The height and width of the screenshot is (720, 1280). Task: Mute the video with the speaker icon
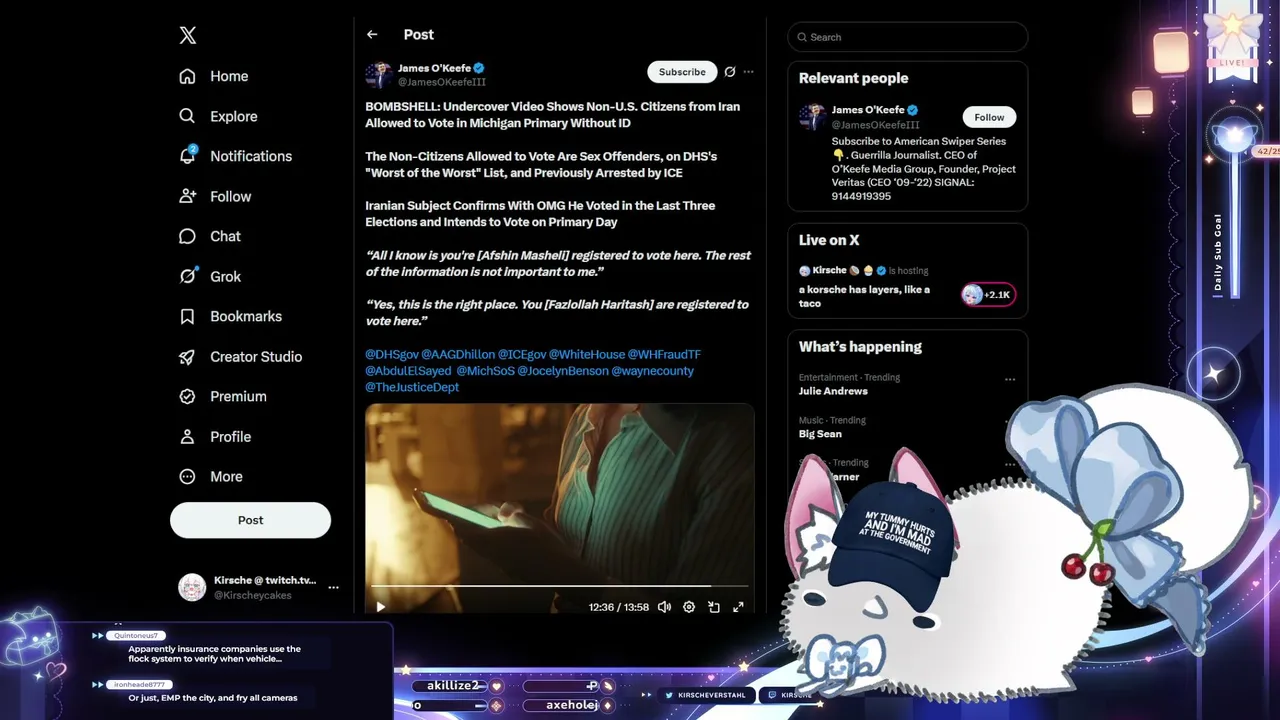point(664,607)
